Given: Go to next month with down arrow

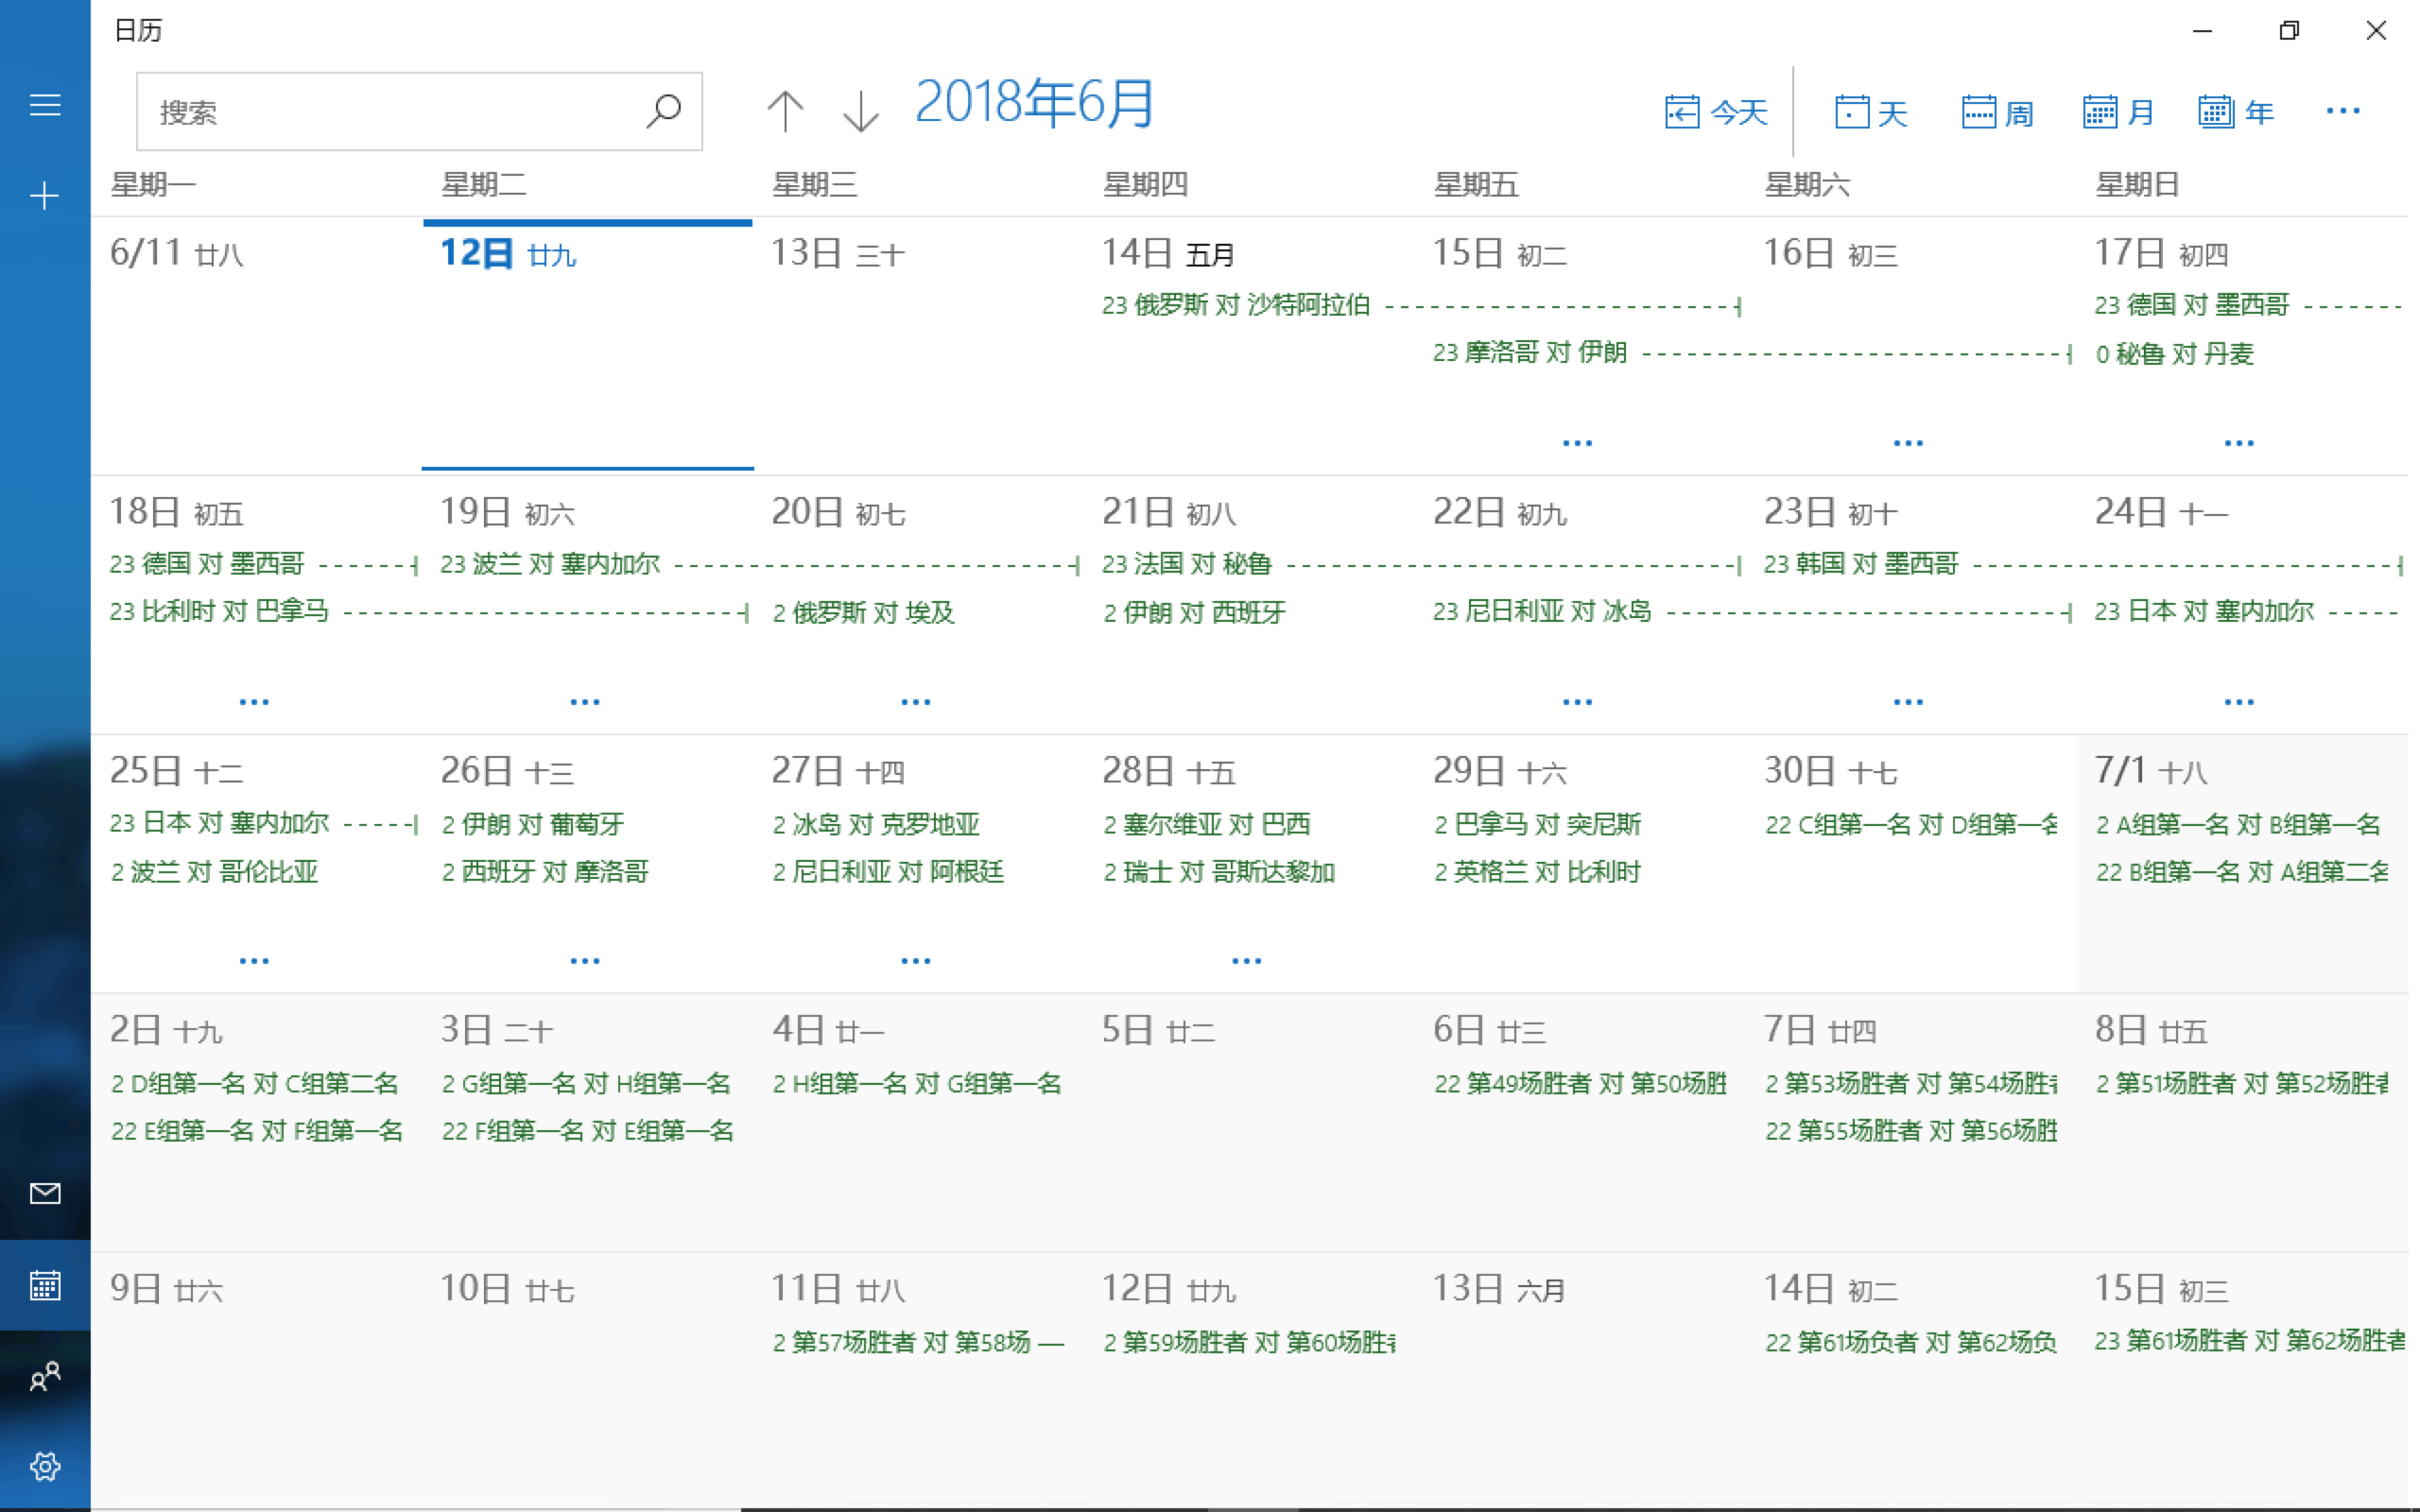Looking at the screenshot, I should click(x=860, y=111).
